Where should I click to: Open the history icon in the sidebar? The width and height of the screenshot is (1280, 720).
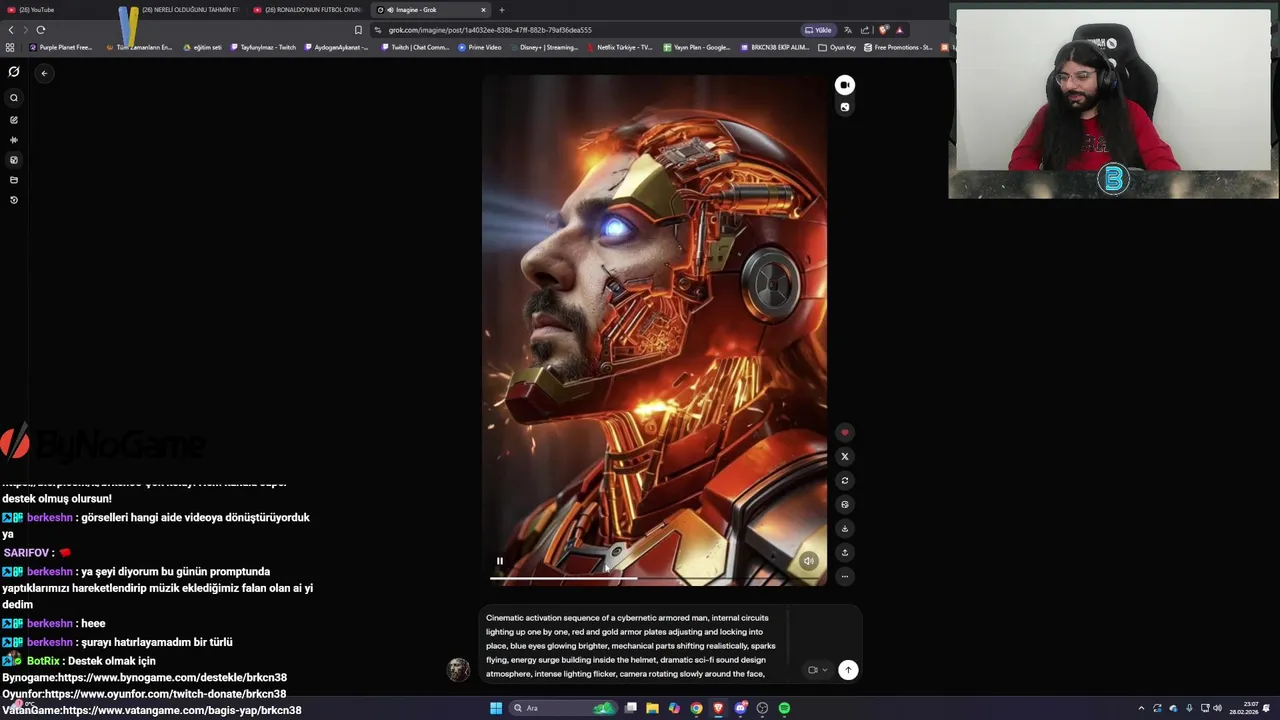point(14,200)
